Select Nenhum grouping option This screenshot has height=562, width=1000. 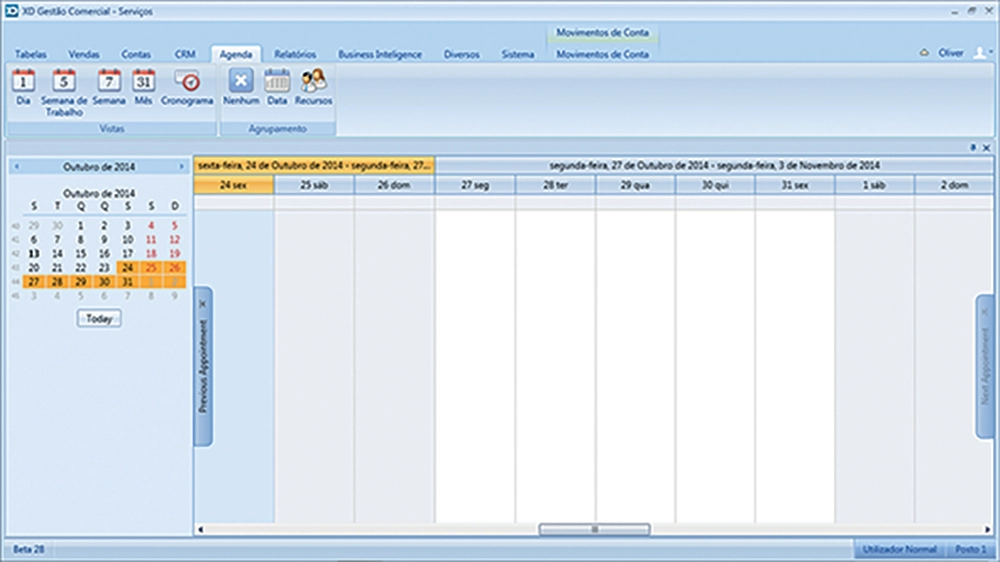(x=241, y=87)
